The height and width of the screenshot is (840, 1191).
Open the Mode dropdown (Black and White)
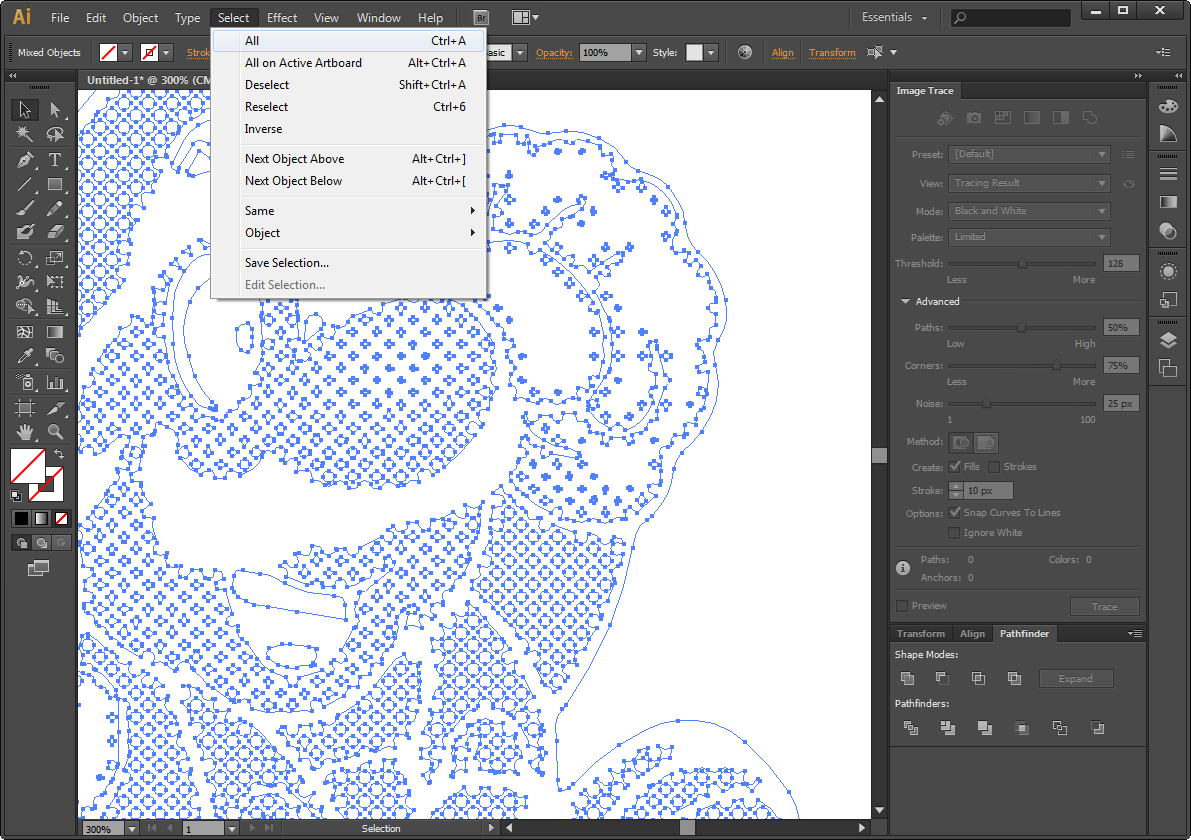pyautogui.click(x=1029, y=211)
